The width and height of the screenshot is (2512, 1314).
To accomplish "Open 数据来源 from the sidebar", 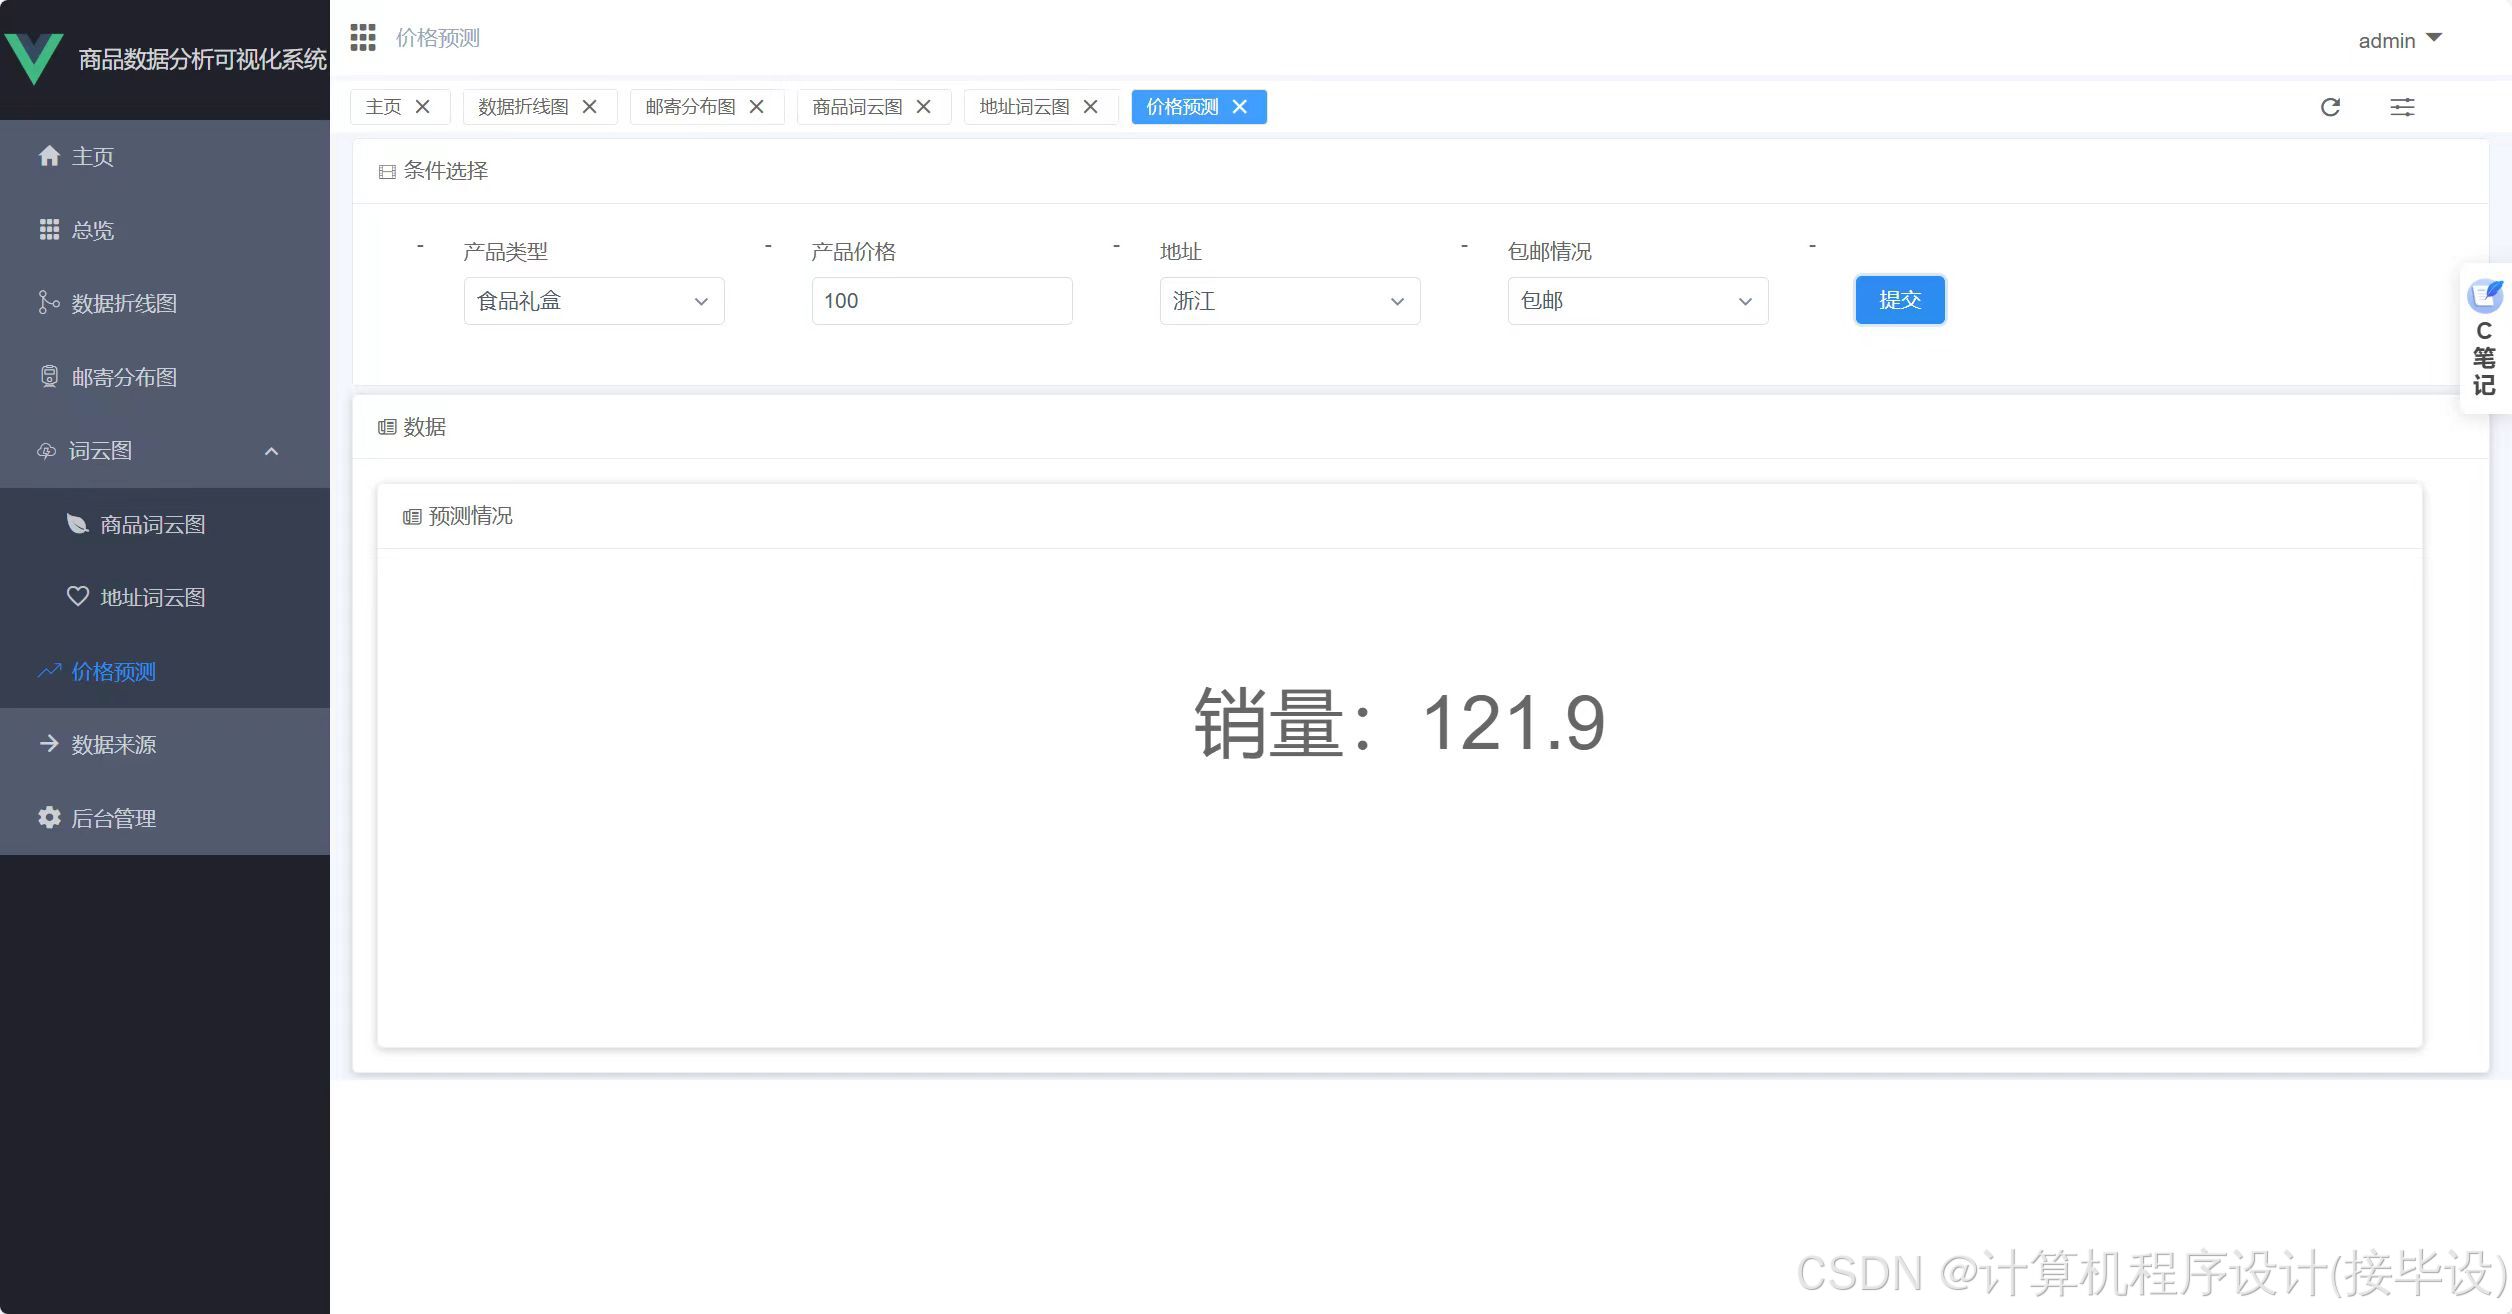I will click(x=113, y=745).
